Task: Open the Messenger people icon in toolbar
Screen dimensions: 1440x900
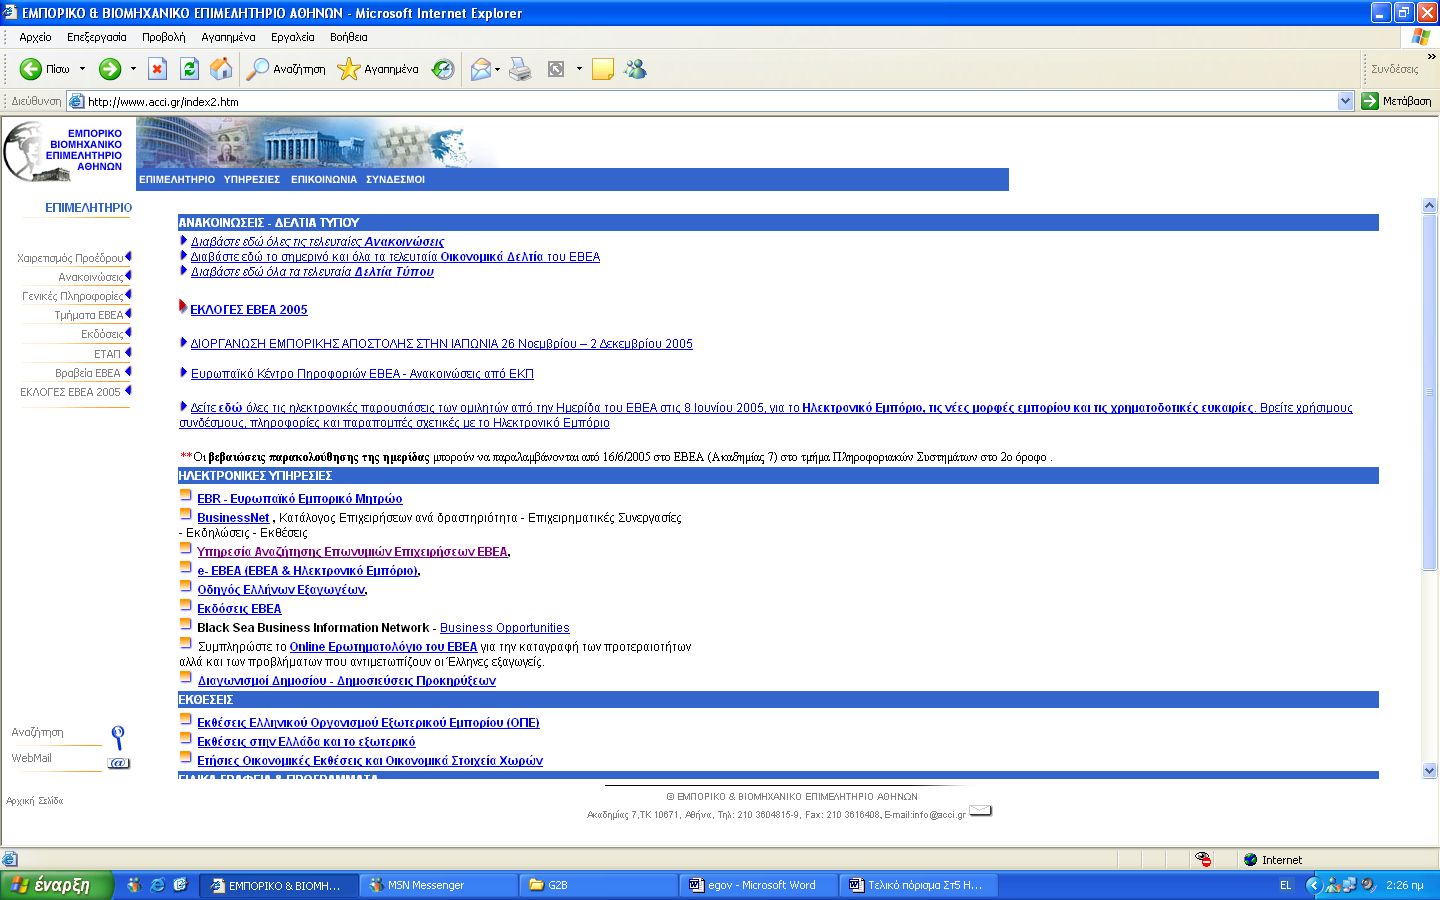Action: click(635, 69)
